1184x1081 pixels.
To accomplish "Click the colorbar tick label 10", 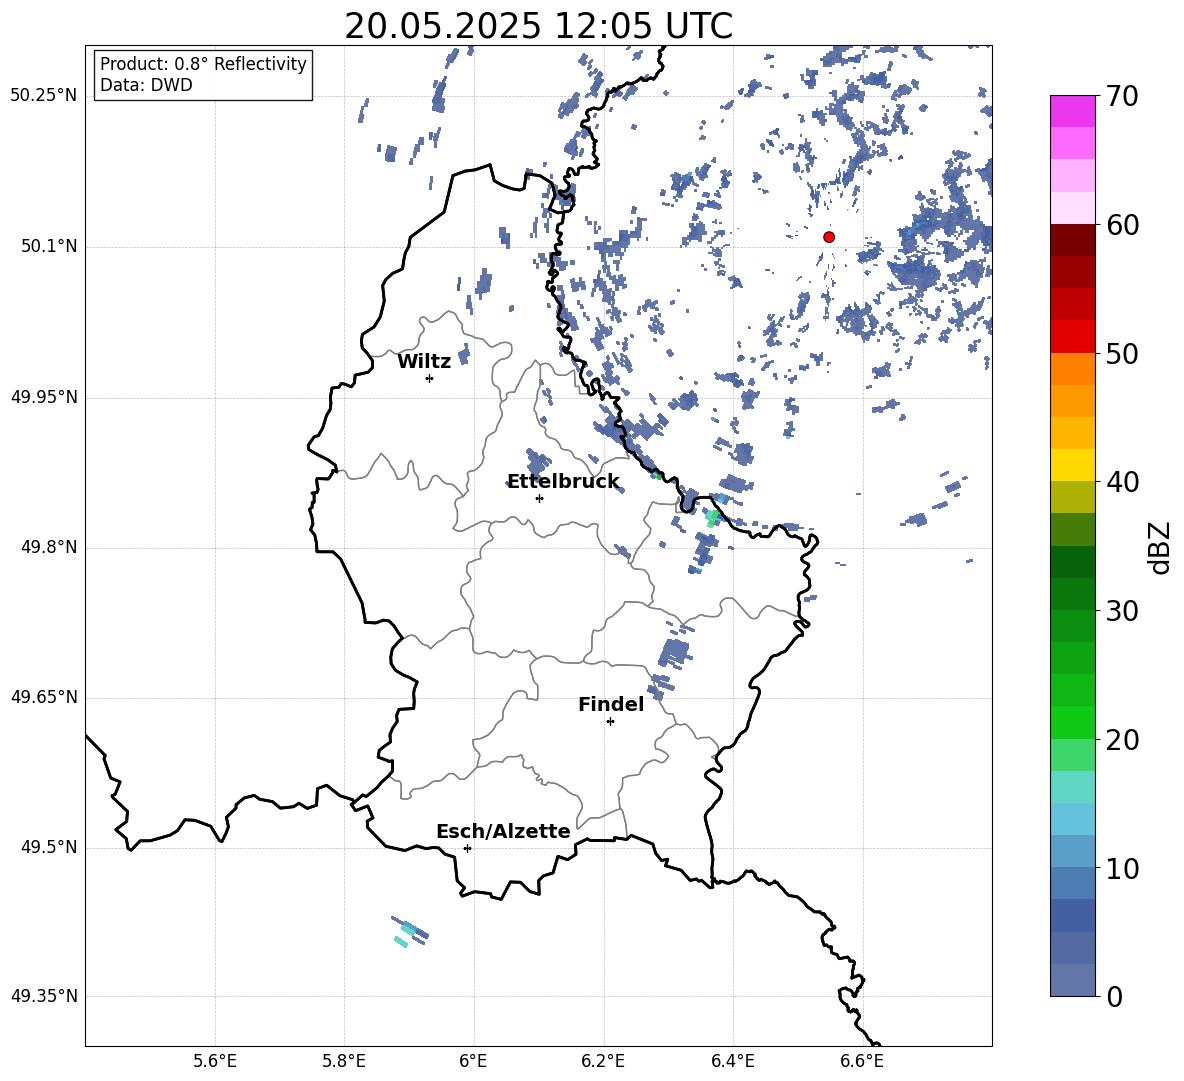I will 1123,868.
